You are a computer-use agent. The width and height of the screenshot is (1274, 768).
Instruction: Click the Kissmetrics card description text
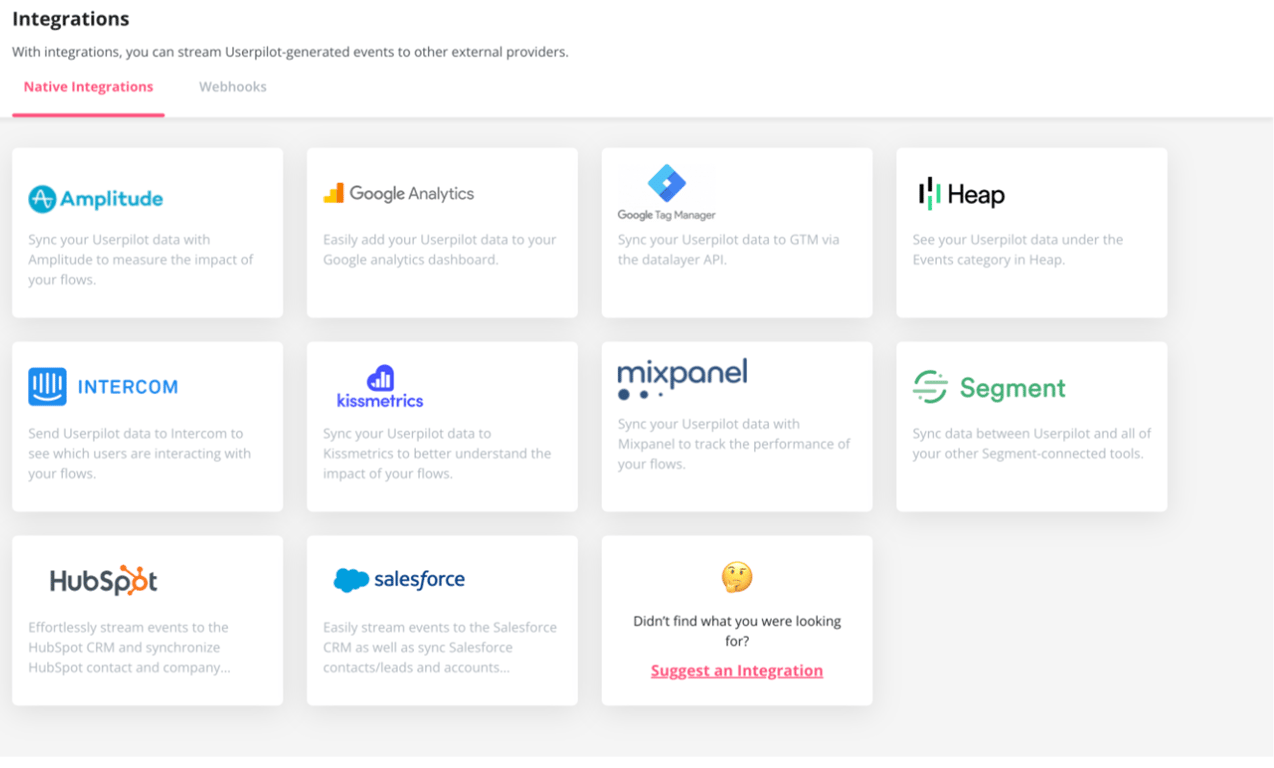(x=437, y=454)
